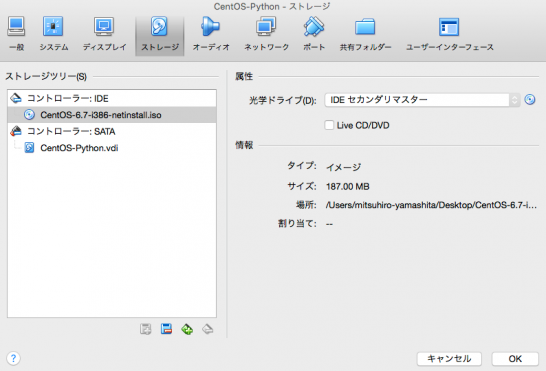Screen dimensions: 546x371
Task: Click the choose optical disk image icon
Action: (530, 100)
